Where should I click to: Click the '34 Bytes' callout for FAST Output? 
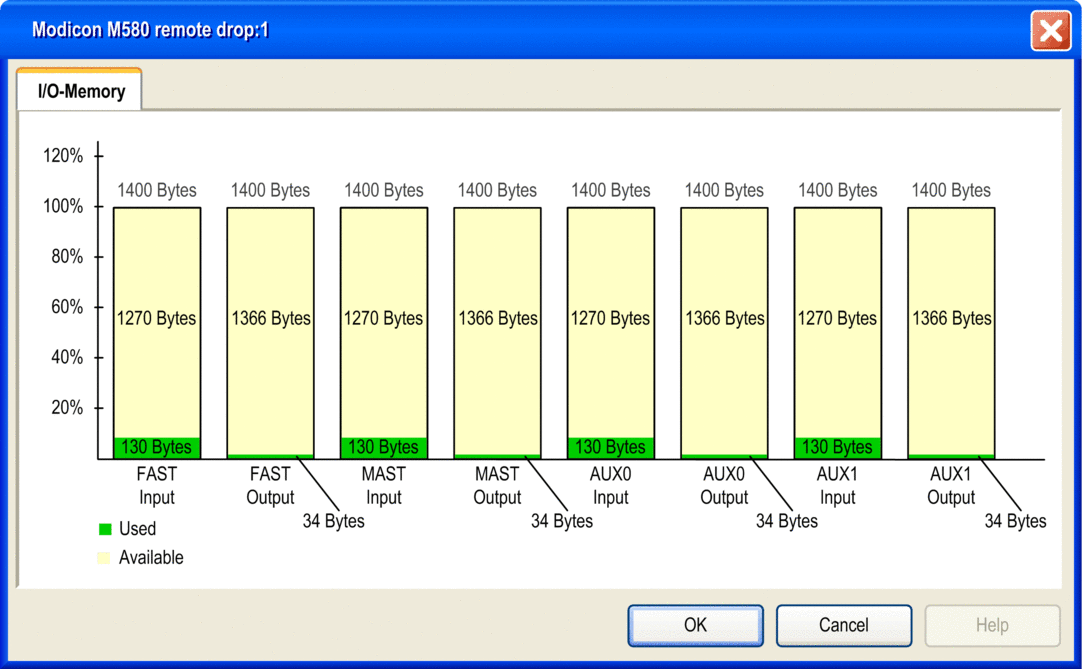point(333,521)
